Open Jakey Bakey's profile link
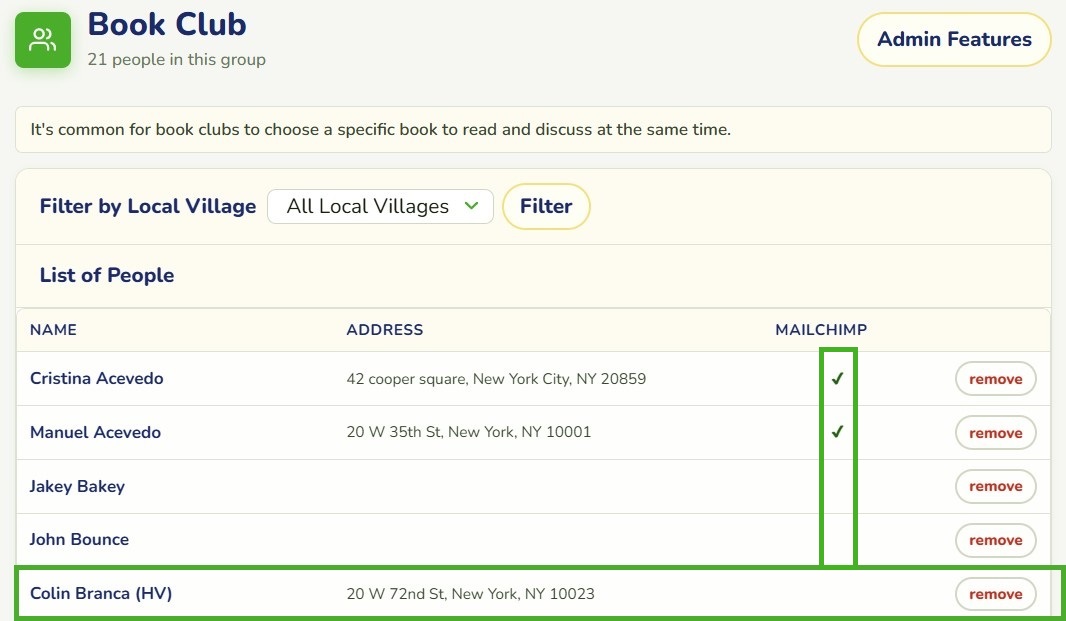The width and height of the screenshot is (1066, 621). pos(78,486)
